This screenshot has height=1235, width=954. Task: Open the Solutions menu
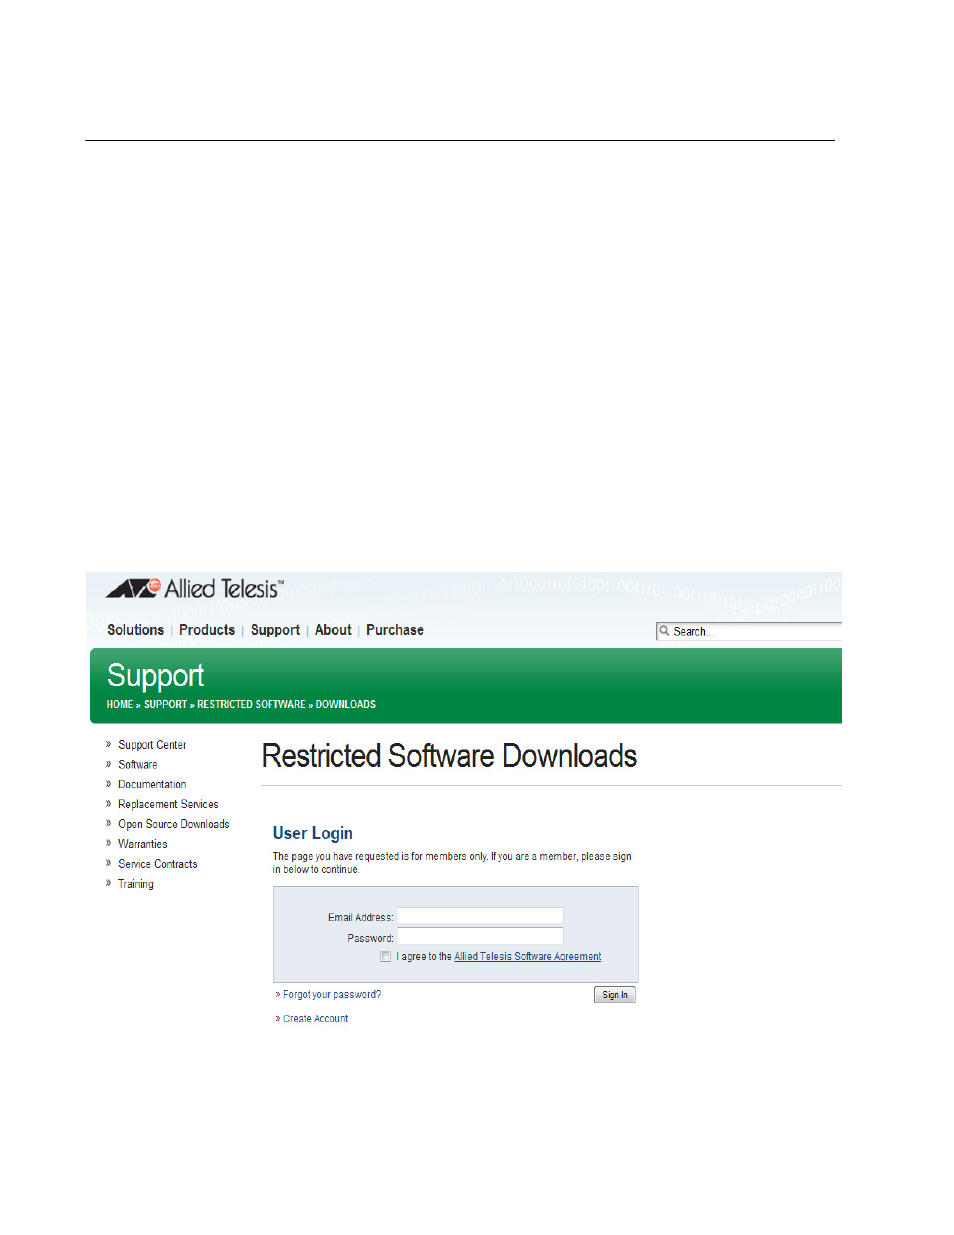[x=135, y=630]
